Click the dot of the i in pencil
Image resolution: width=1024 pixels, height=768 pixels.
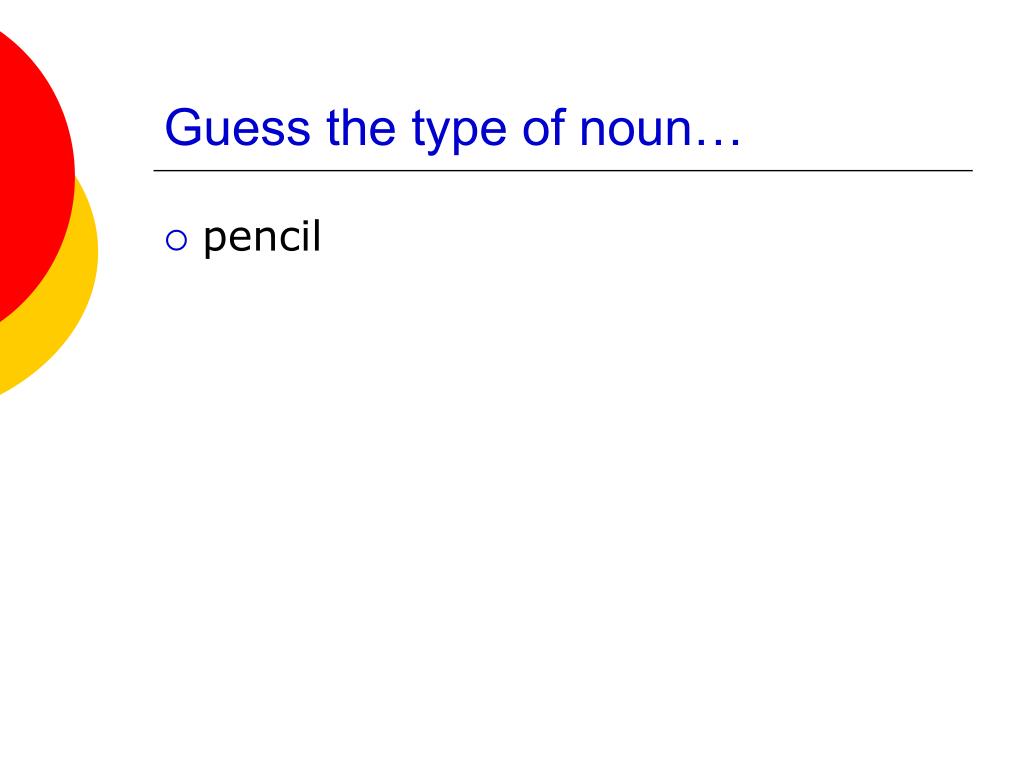point(305,223)
